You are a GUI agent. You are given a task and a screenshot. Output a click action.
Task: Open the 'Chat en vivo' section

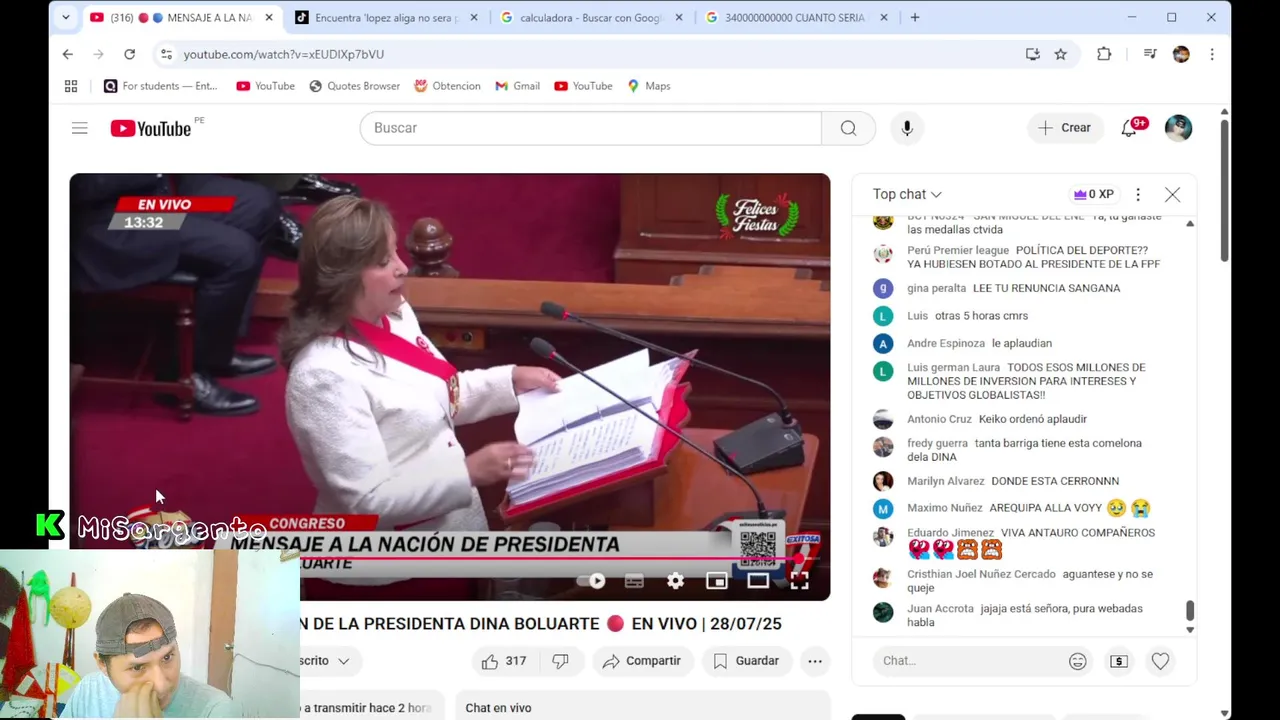coord(498,708)
